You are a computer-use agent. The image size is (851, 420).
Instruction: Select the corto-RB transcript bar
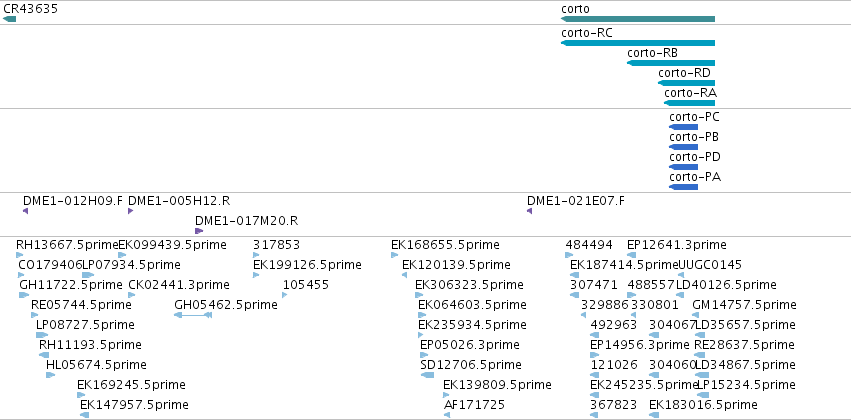coord(671,63)
